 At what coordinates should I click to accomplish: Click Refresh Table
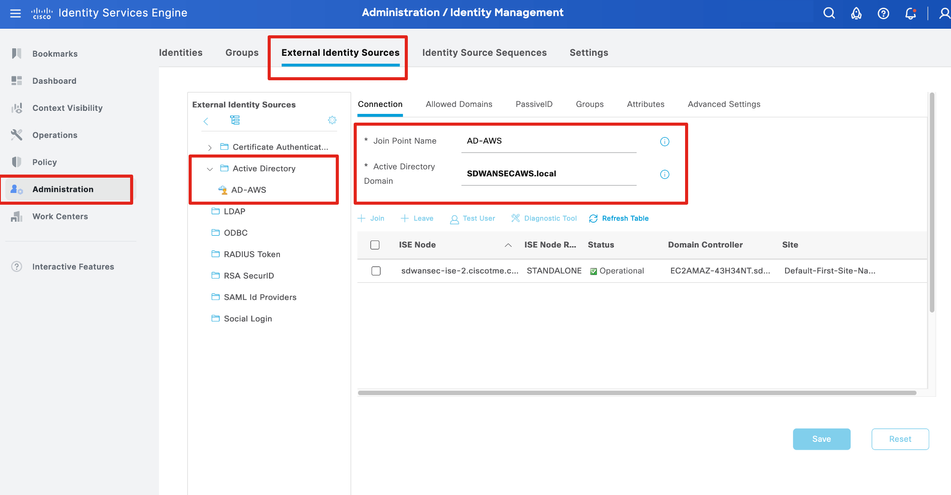(x=619, y=218)
